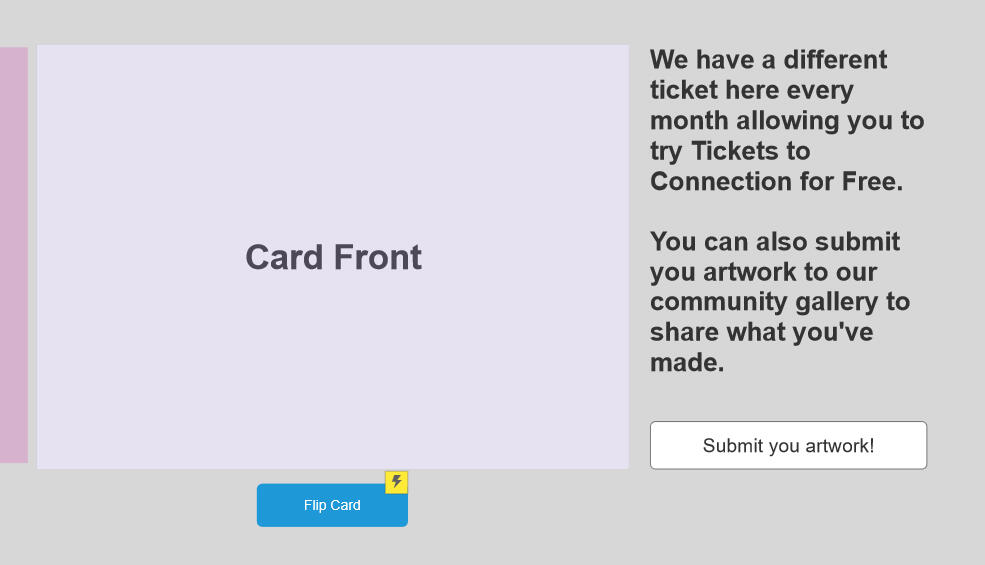This screenshot has width=985, height=565.
Task: Click the "We have a different" text line
Action: point(768,59)
